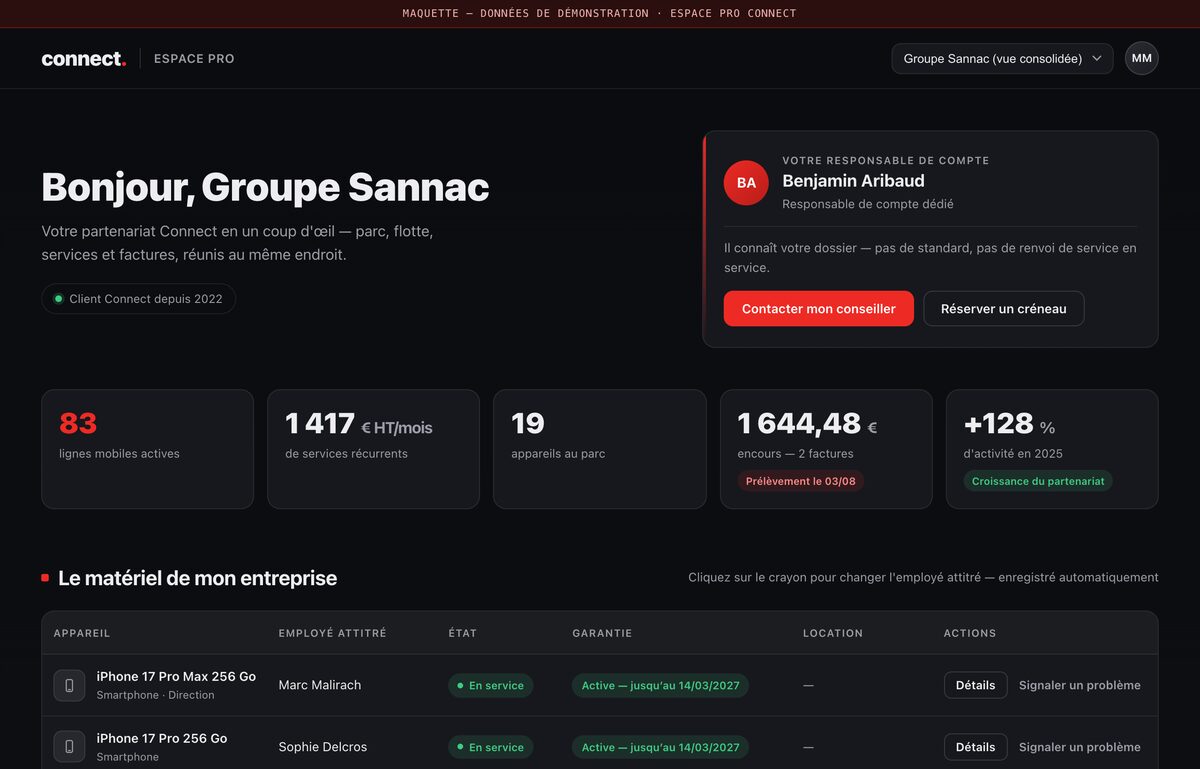Open the 83 lignes mobiles actives card
1200x769 pixels.
coord(147,449)
